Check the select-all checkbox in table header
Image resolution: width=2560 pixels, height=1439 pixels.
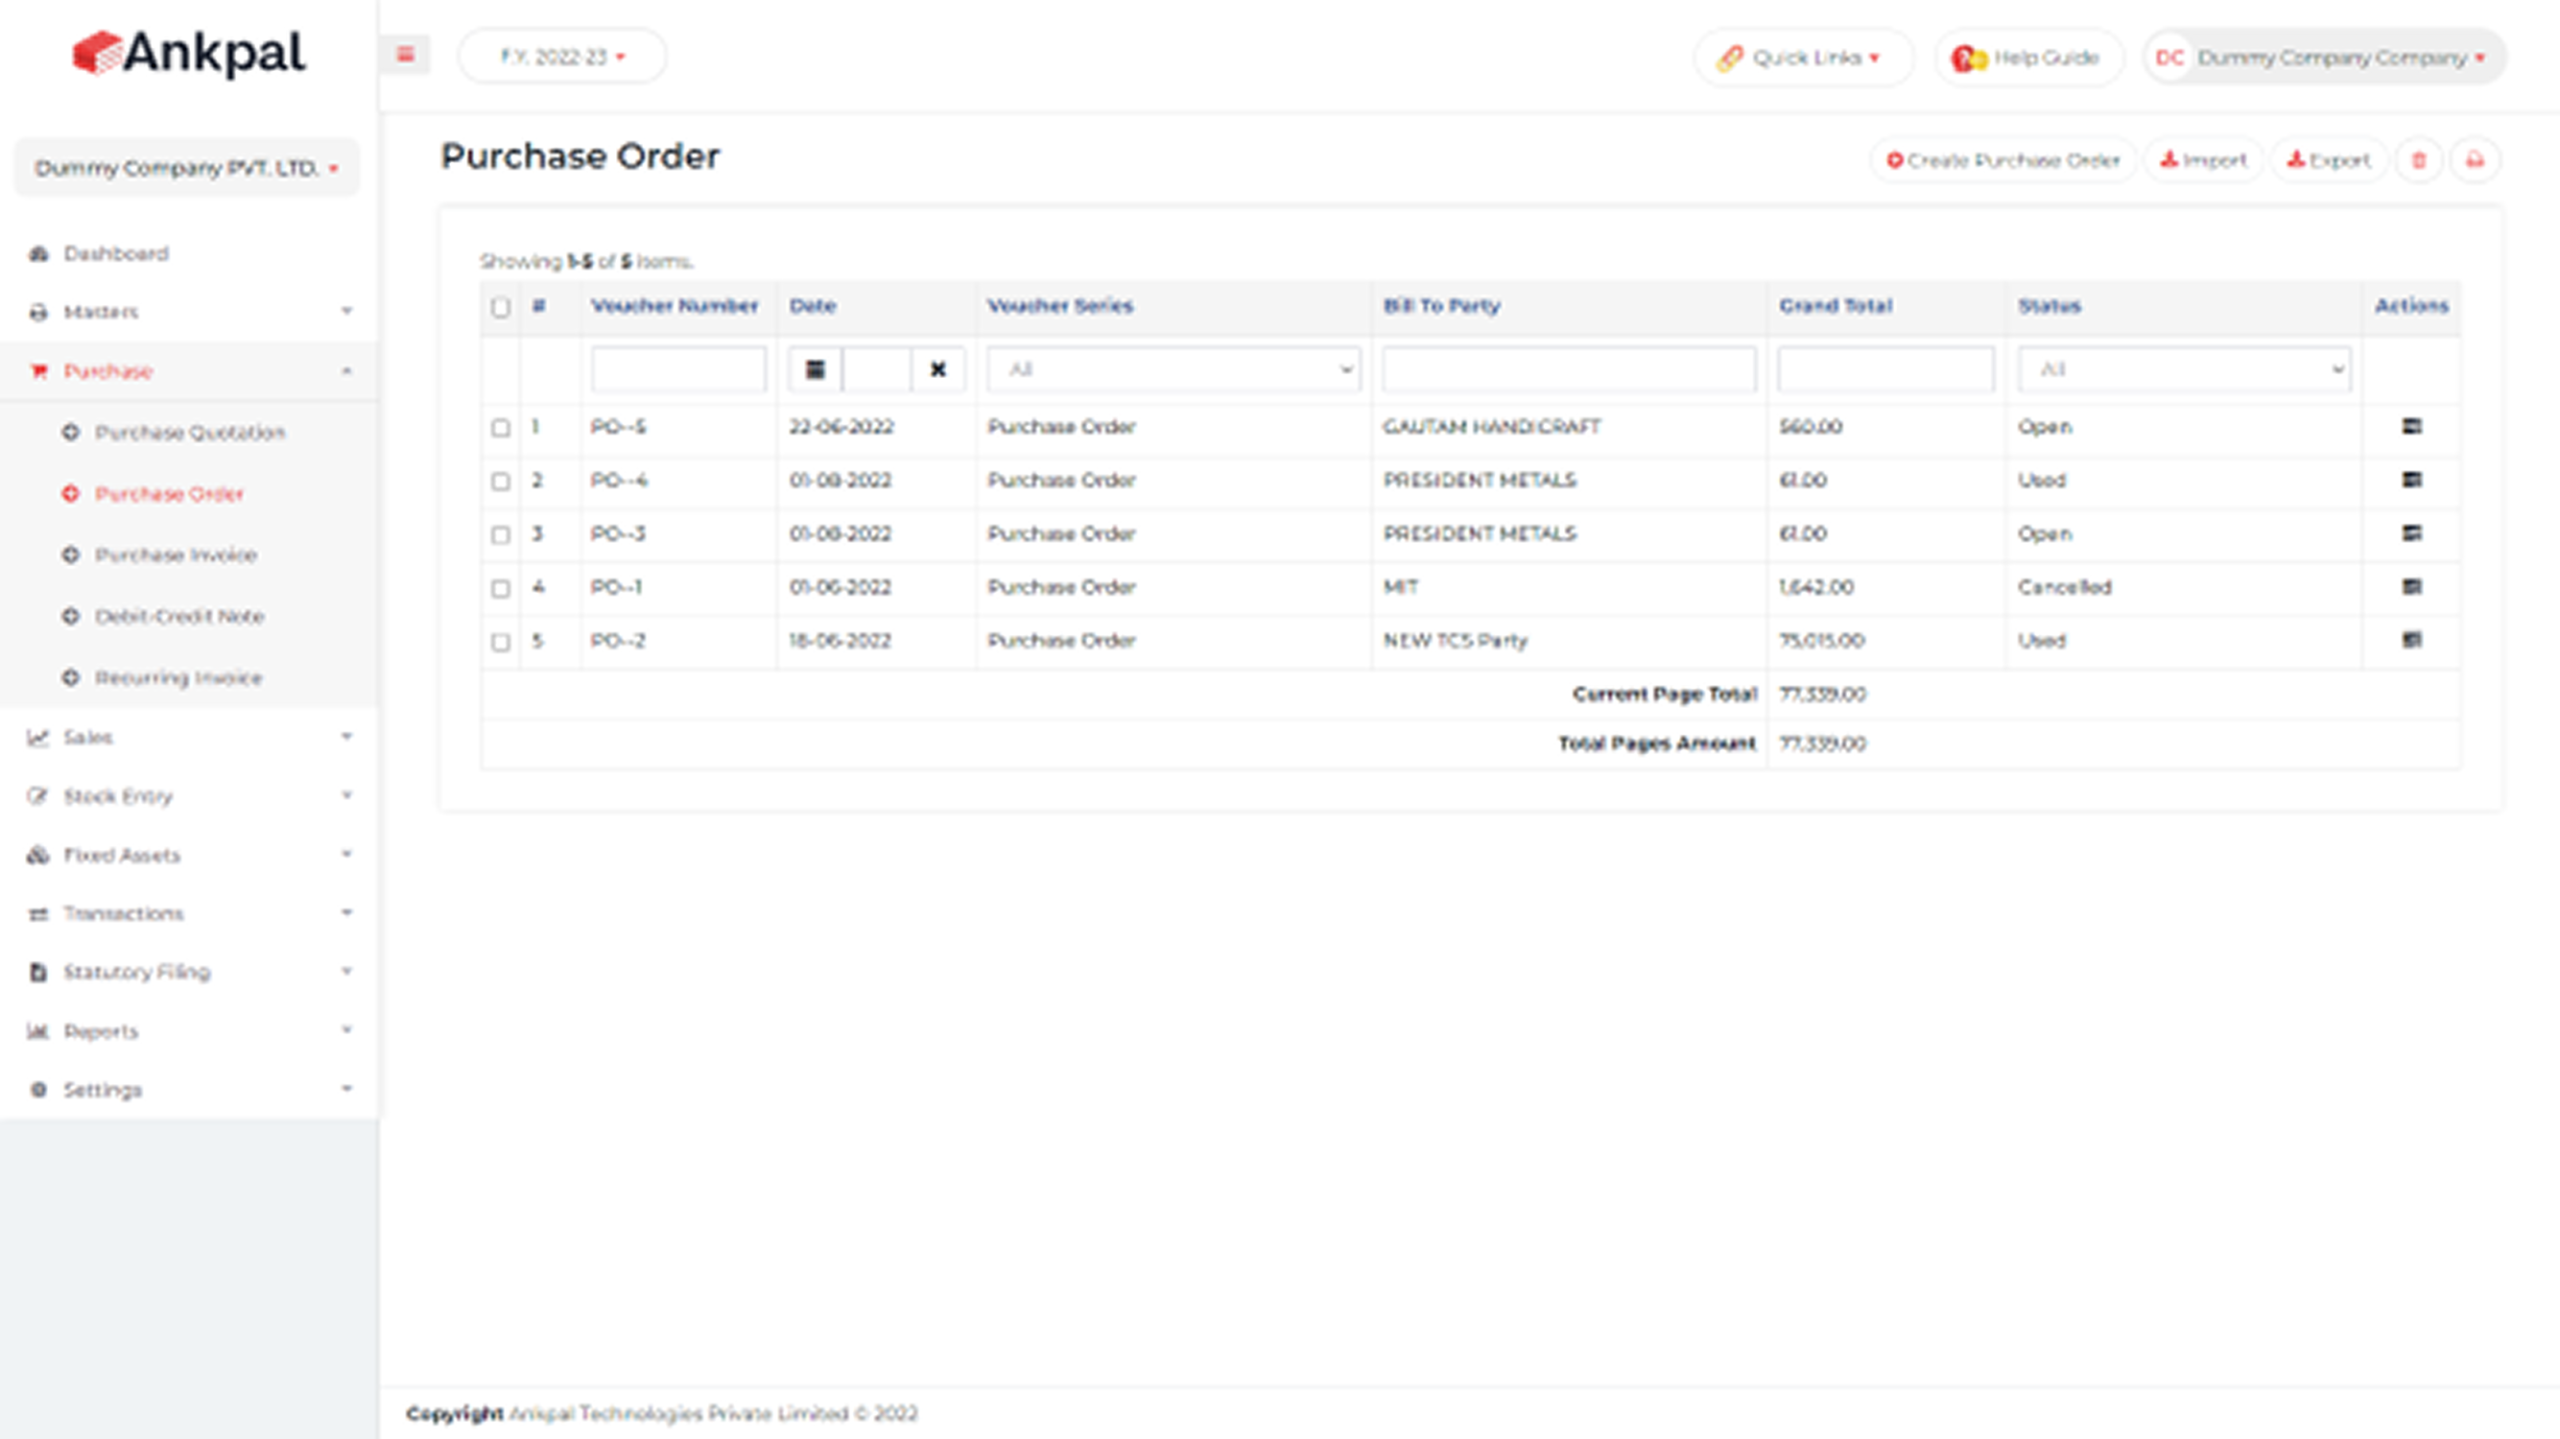[501, 307]
